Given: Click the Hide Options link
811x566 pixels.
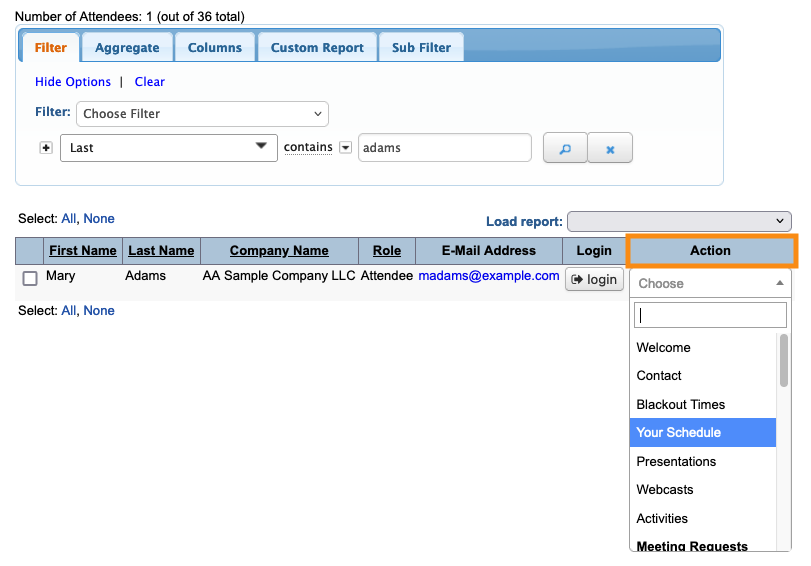Looking at the screenshot, I should point(73,82).
